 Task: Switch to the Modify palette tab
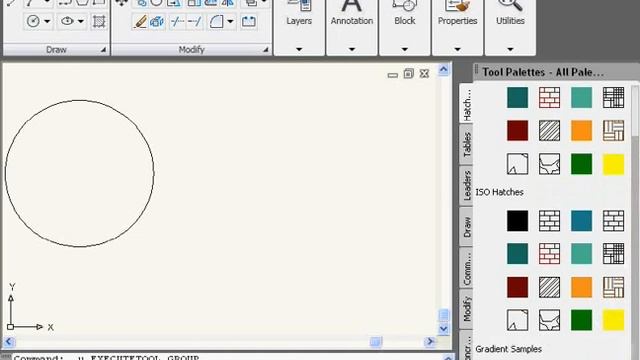click(467, 309)
